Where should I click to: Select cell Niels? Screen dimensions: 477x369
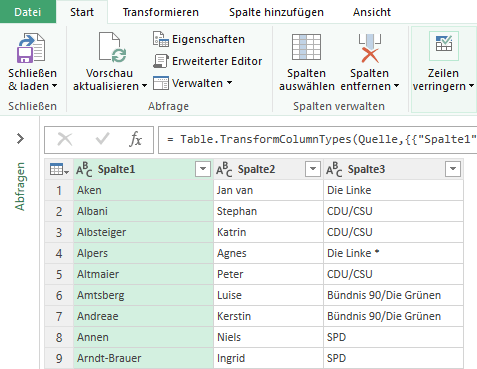coord(268,337)
